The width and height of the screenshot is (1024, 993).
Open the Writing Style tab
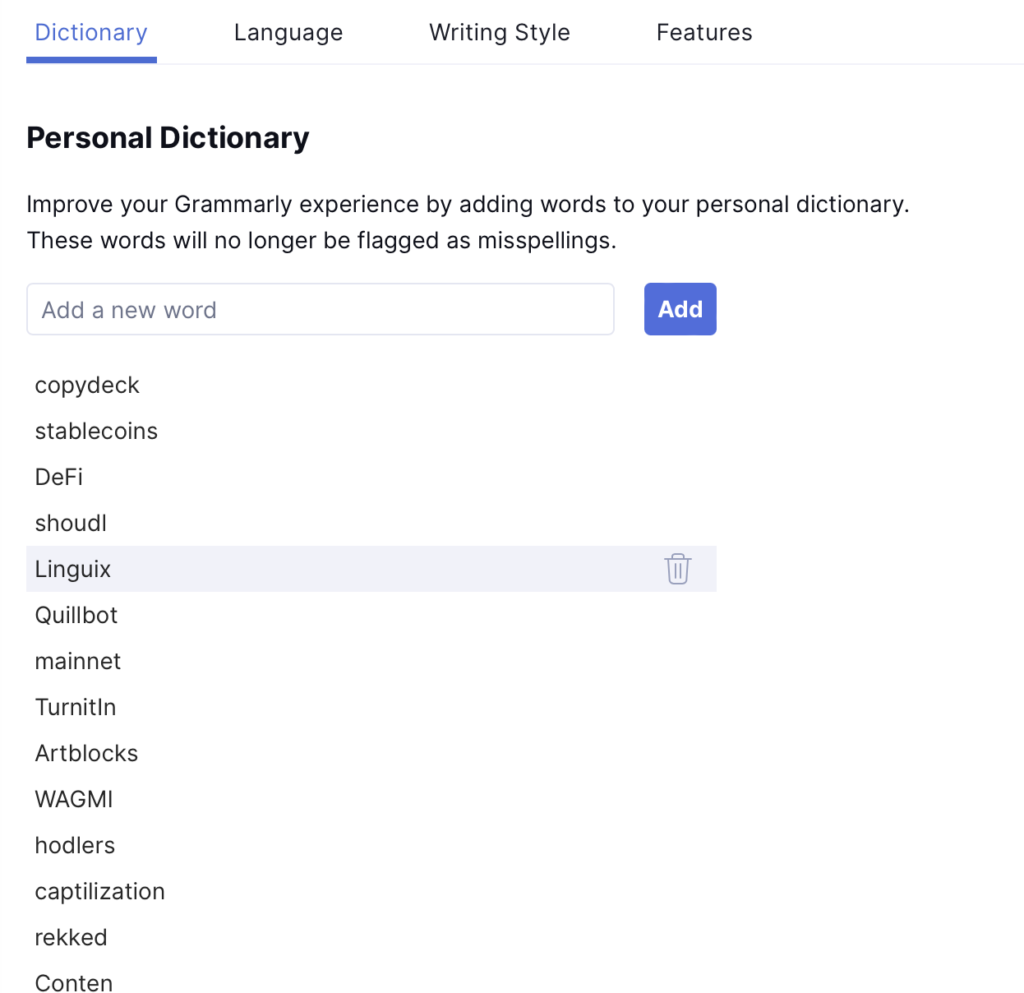[499, 32]
